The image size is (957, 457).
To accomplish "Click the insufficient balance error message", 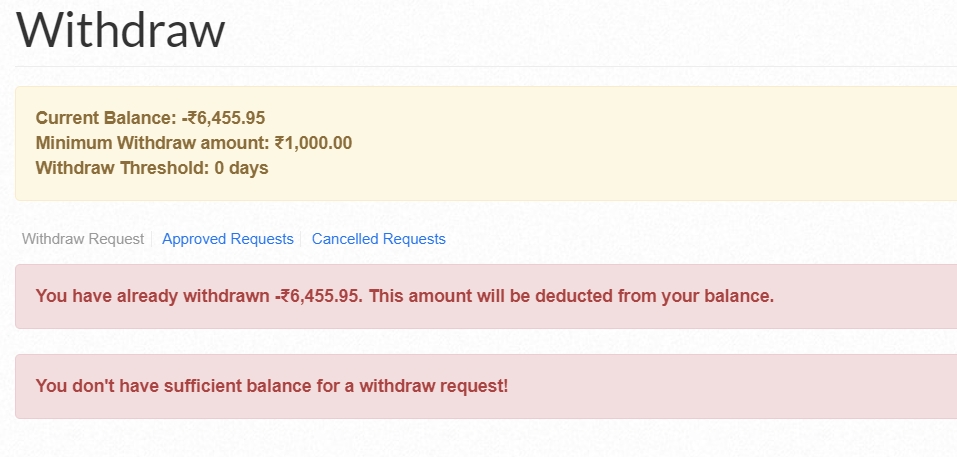I will (x=272, y=386).
